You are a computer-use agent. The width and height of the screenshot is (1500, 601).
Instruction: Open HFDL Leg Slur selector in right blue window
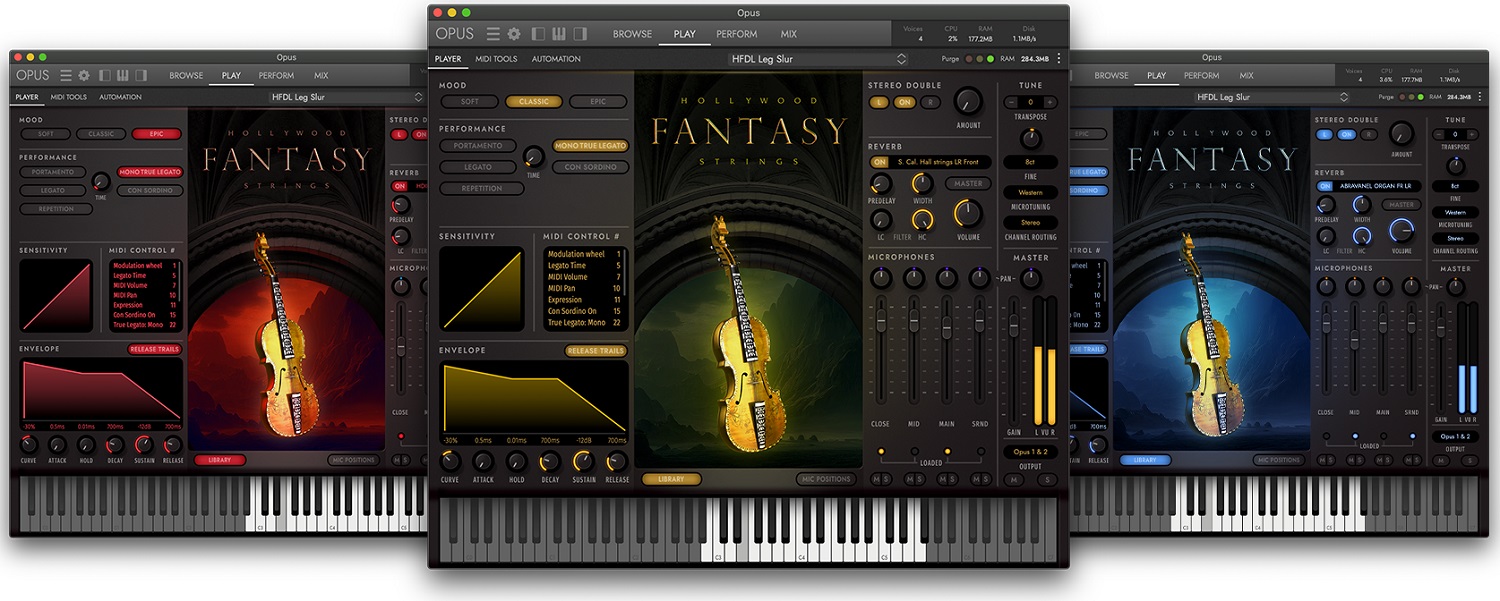pyautogui.click(x=1273, y=97)
